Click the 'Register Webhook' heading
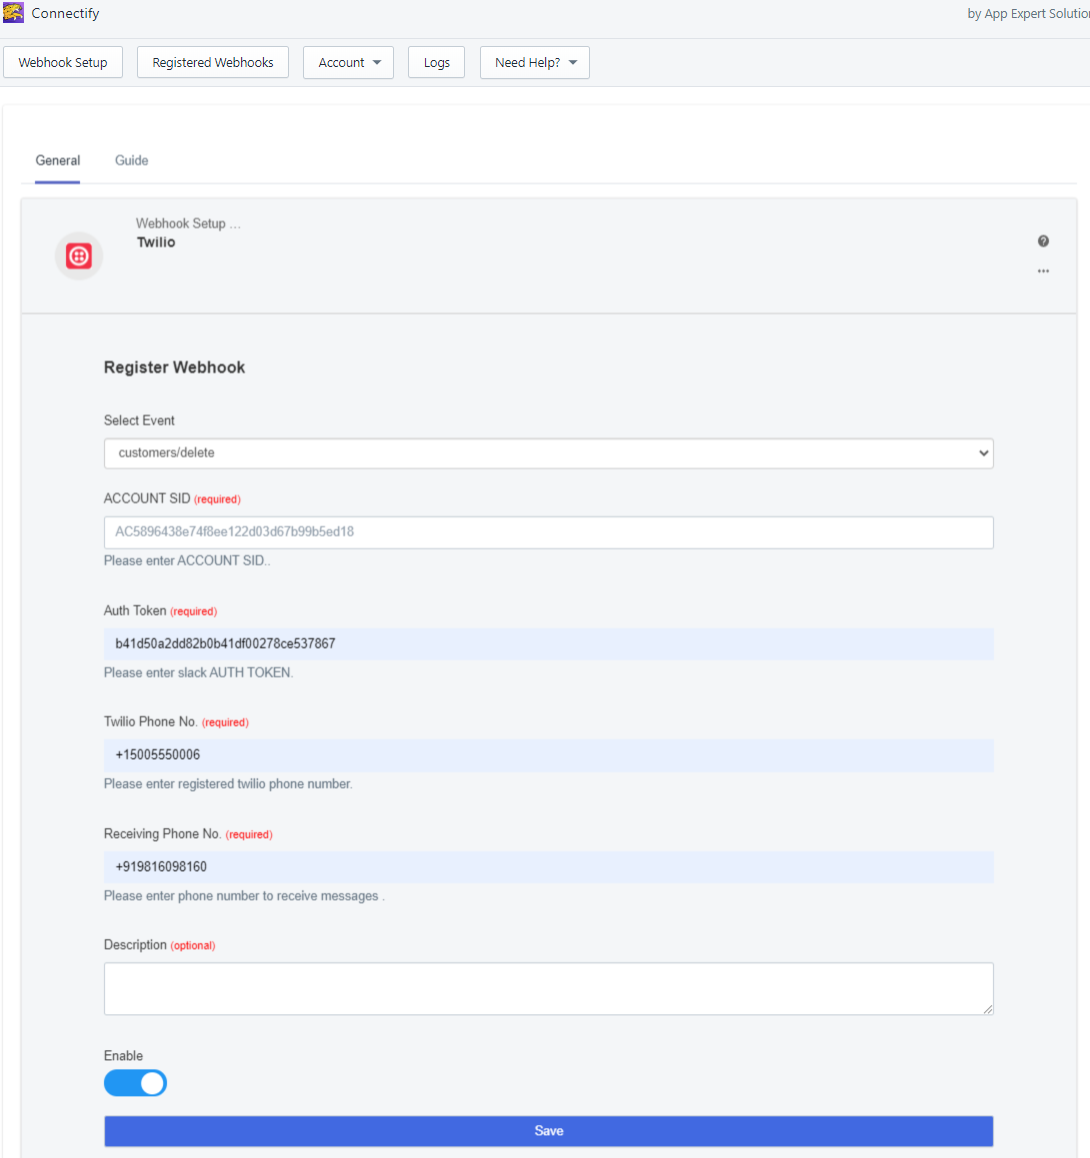1090x1158 pixels. click(174, 368)
